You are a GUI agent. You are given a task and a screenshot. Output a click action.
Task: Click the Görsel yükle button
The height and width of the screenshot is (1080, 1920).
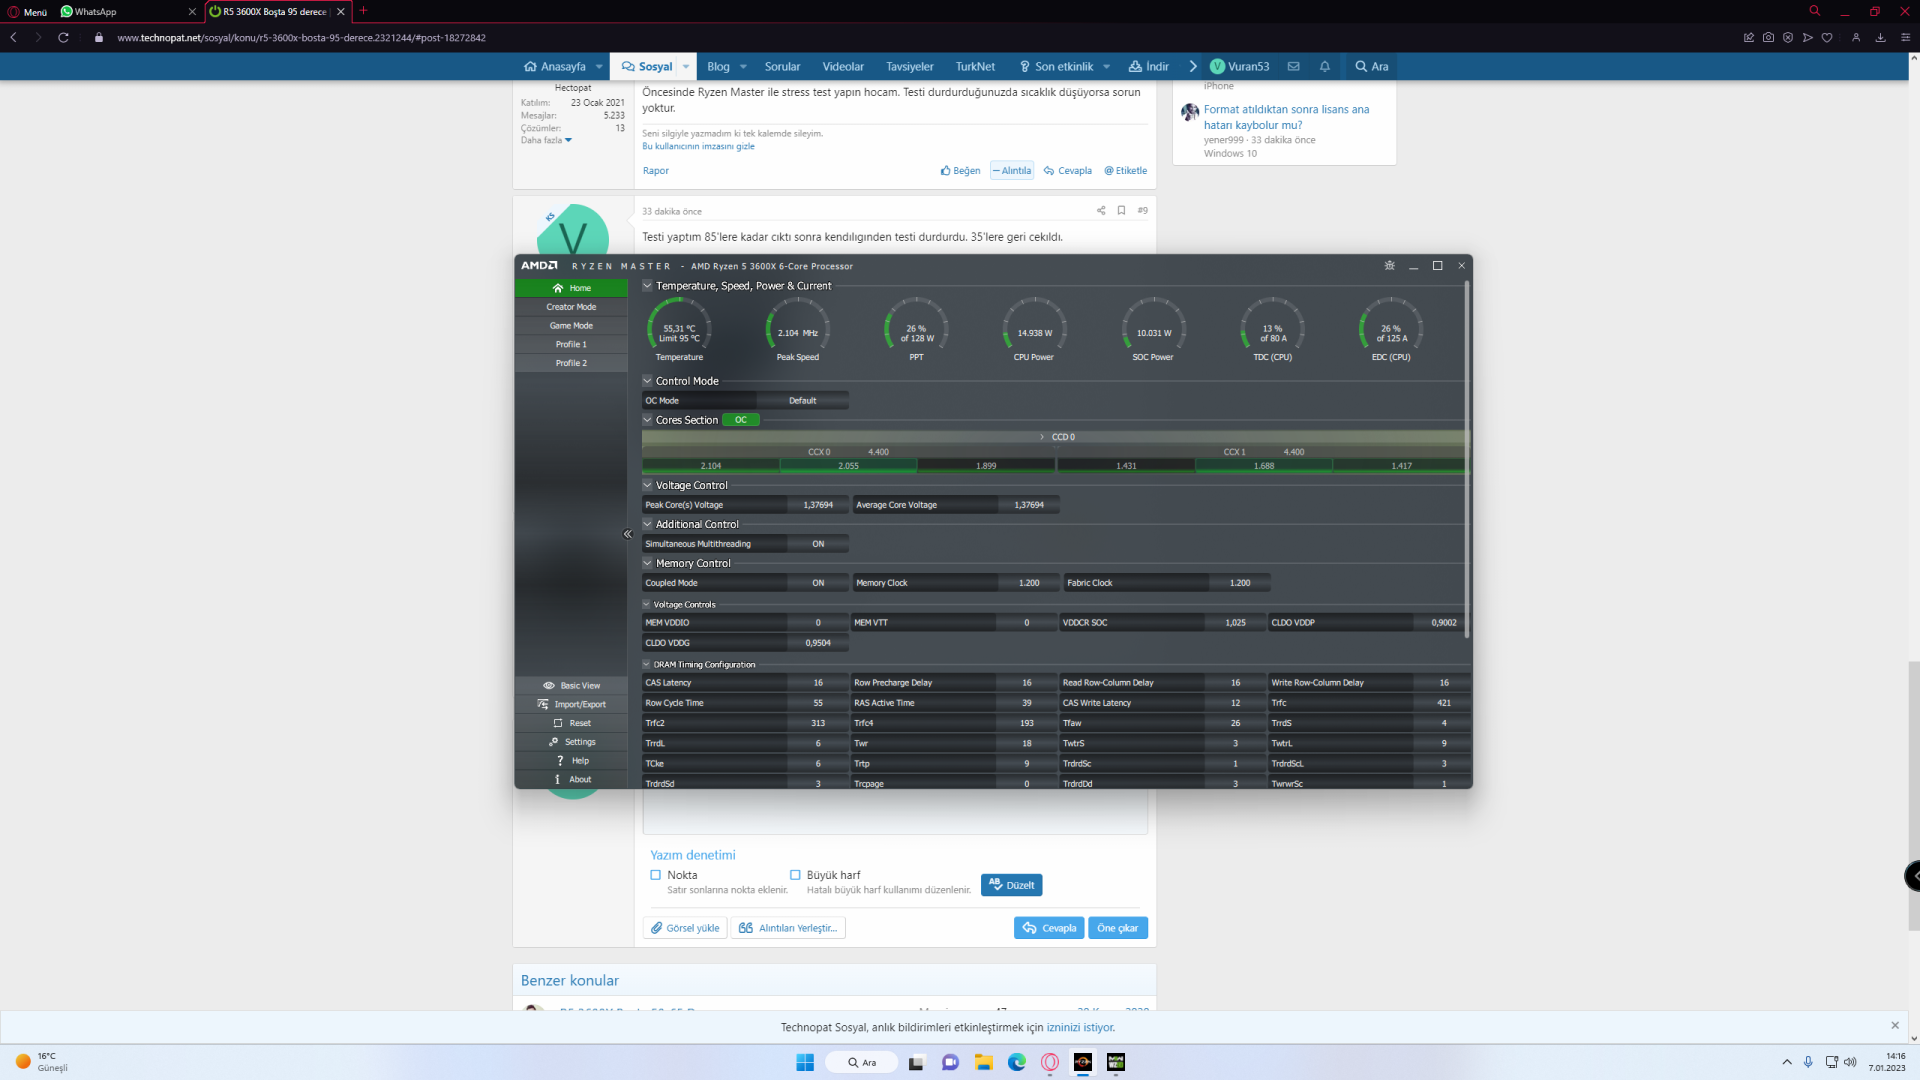tap(685, 928)
